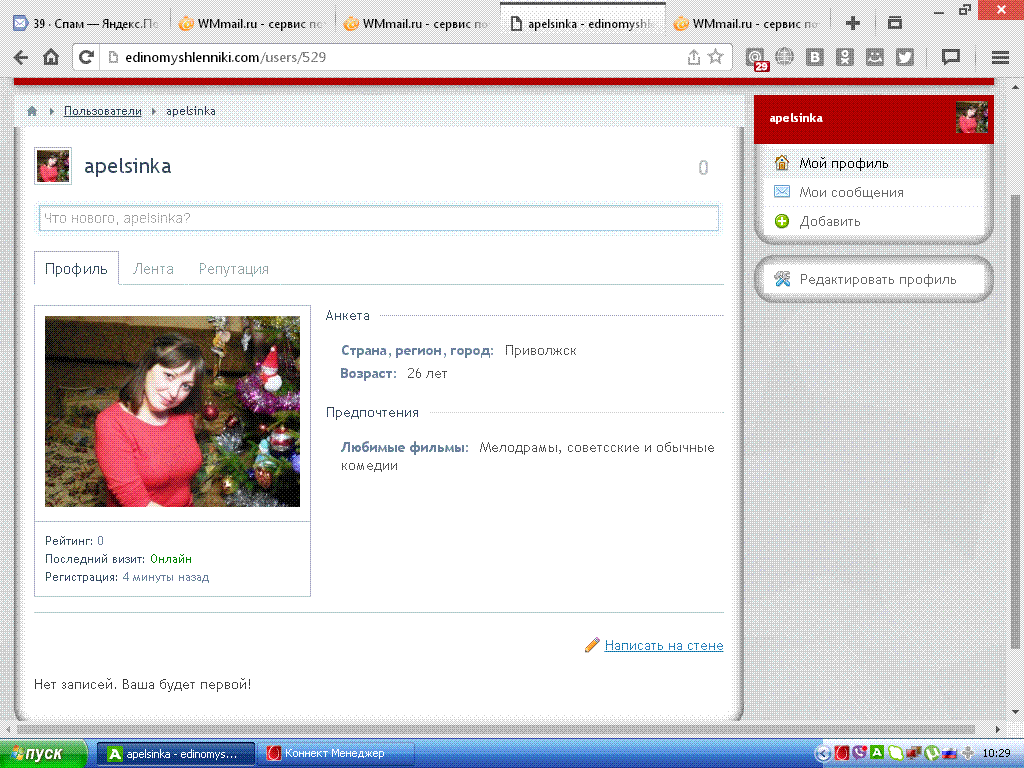Open a new tab with plus icon
The image size is (1024, 768).
tap(852, 24)
